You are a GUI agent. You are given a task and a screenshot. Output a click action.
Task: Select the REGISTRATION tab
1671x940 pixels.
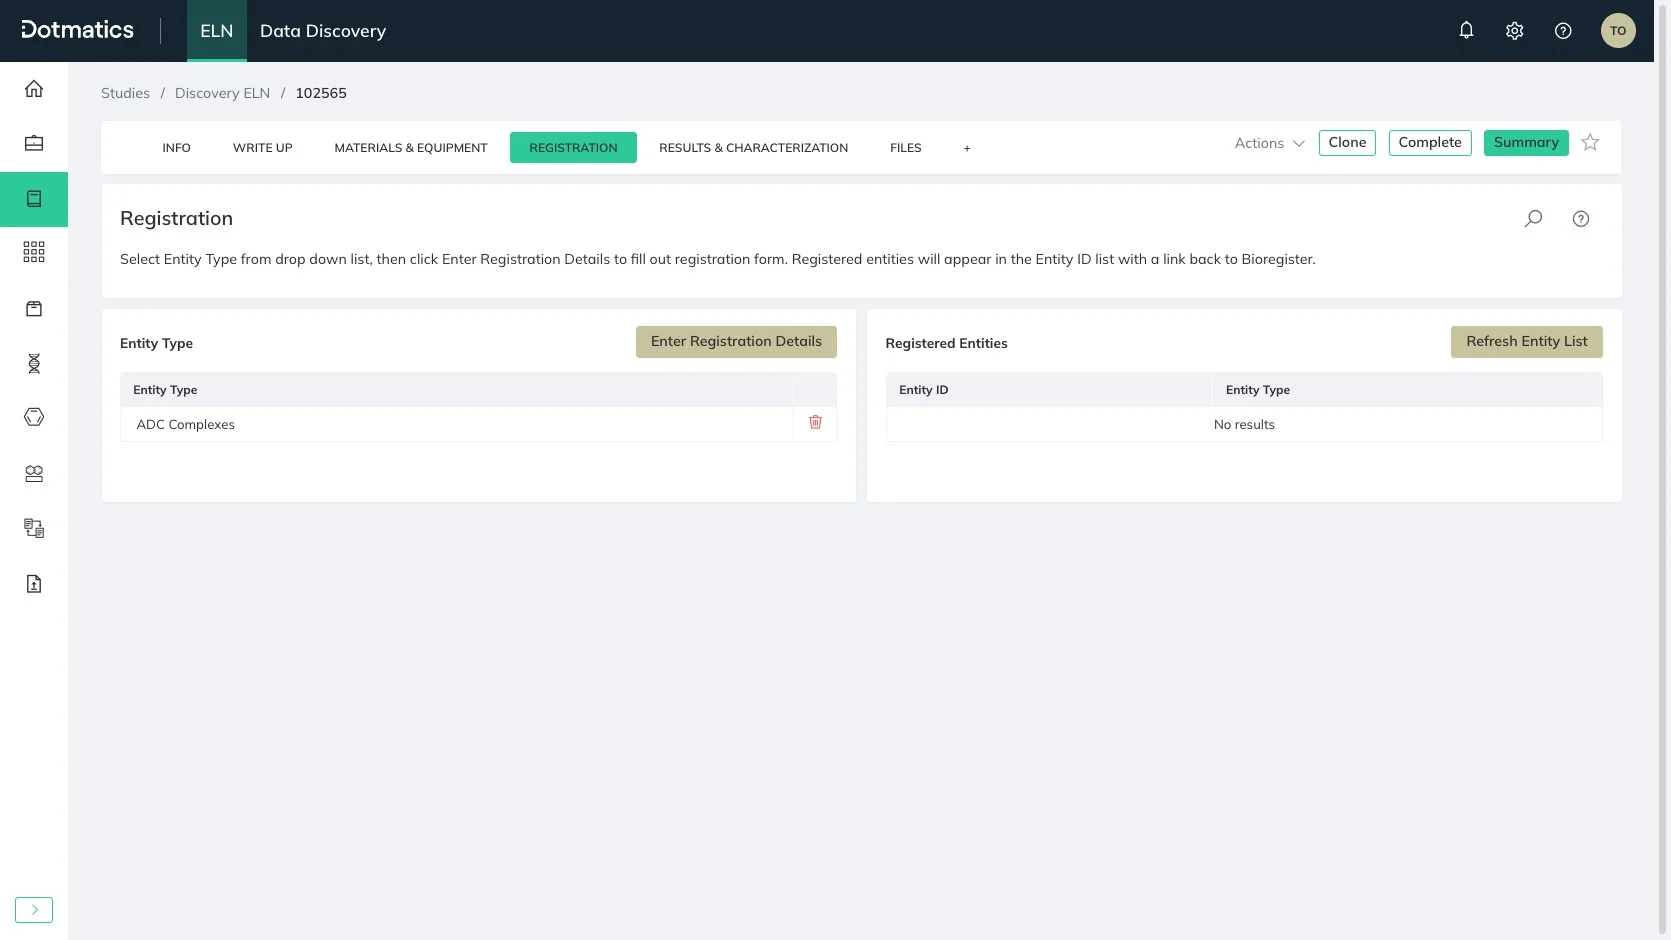(573, 148)
